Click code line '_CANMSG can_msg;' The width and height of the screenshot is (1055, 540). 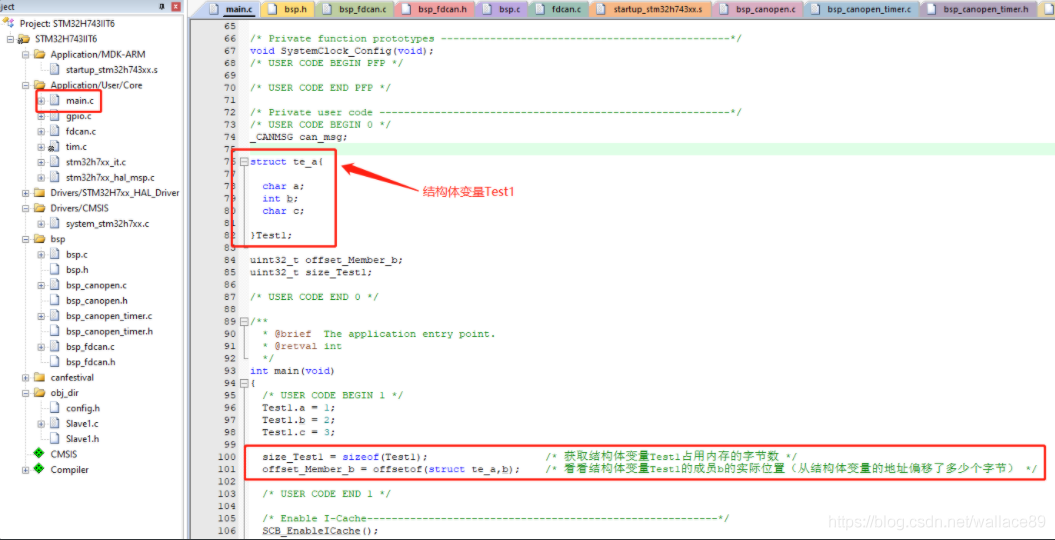299,137
